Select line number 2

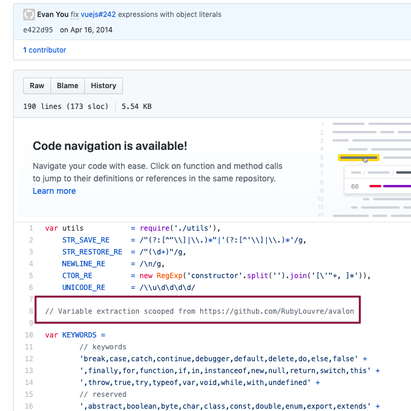coord(31,240)
